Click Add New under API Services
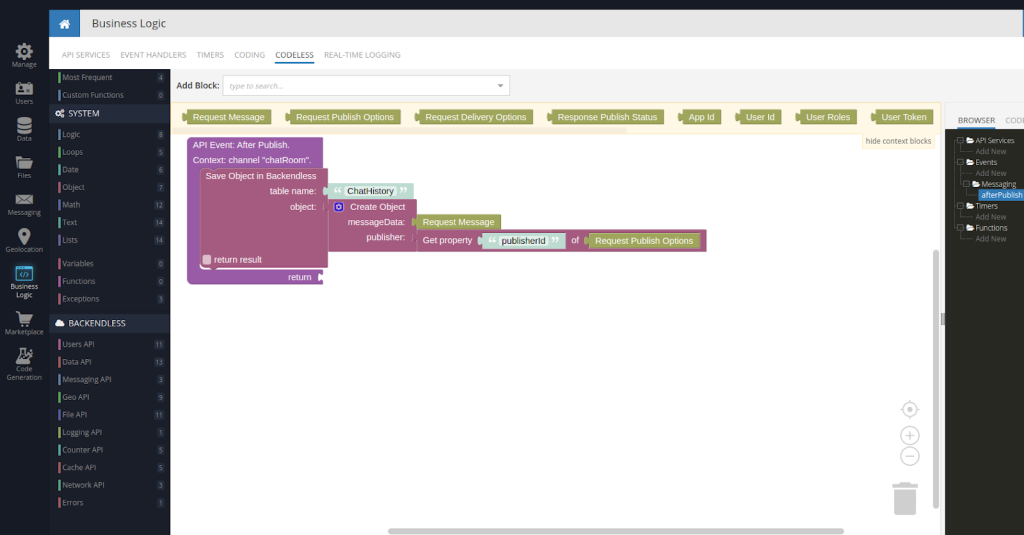 [991, 152]
